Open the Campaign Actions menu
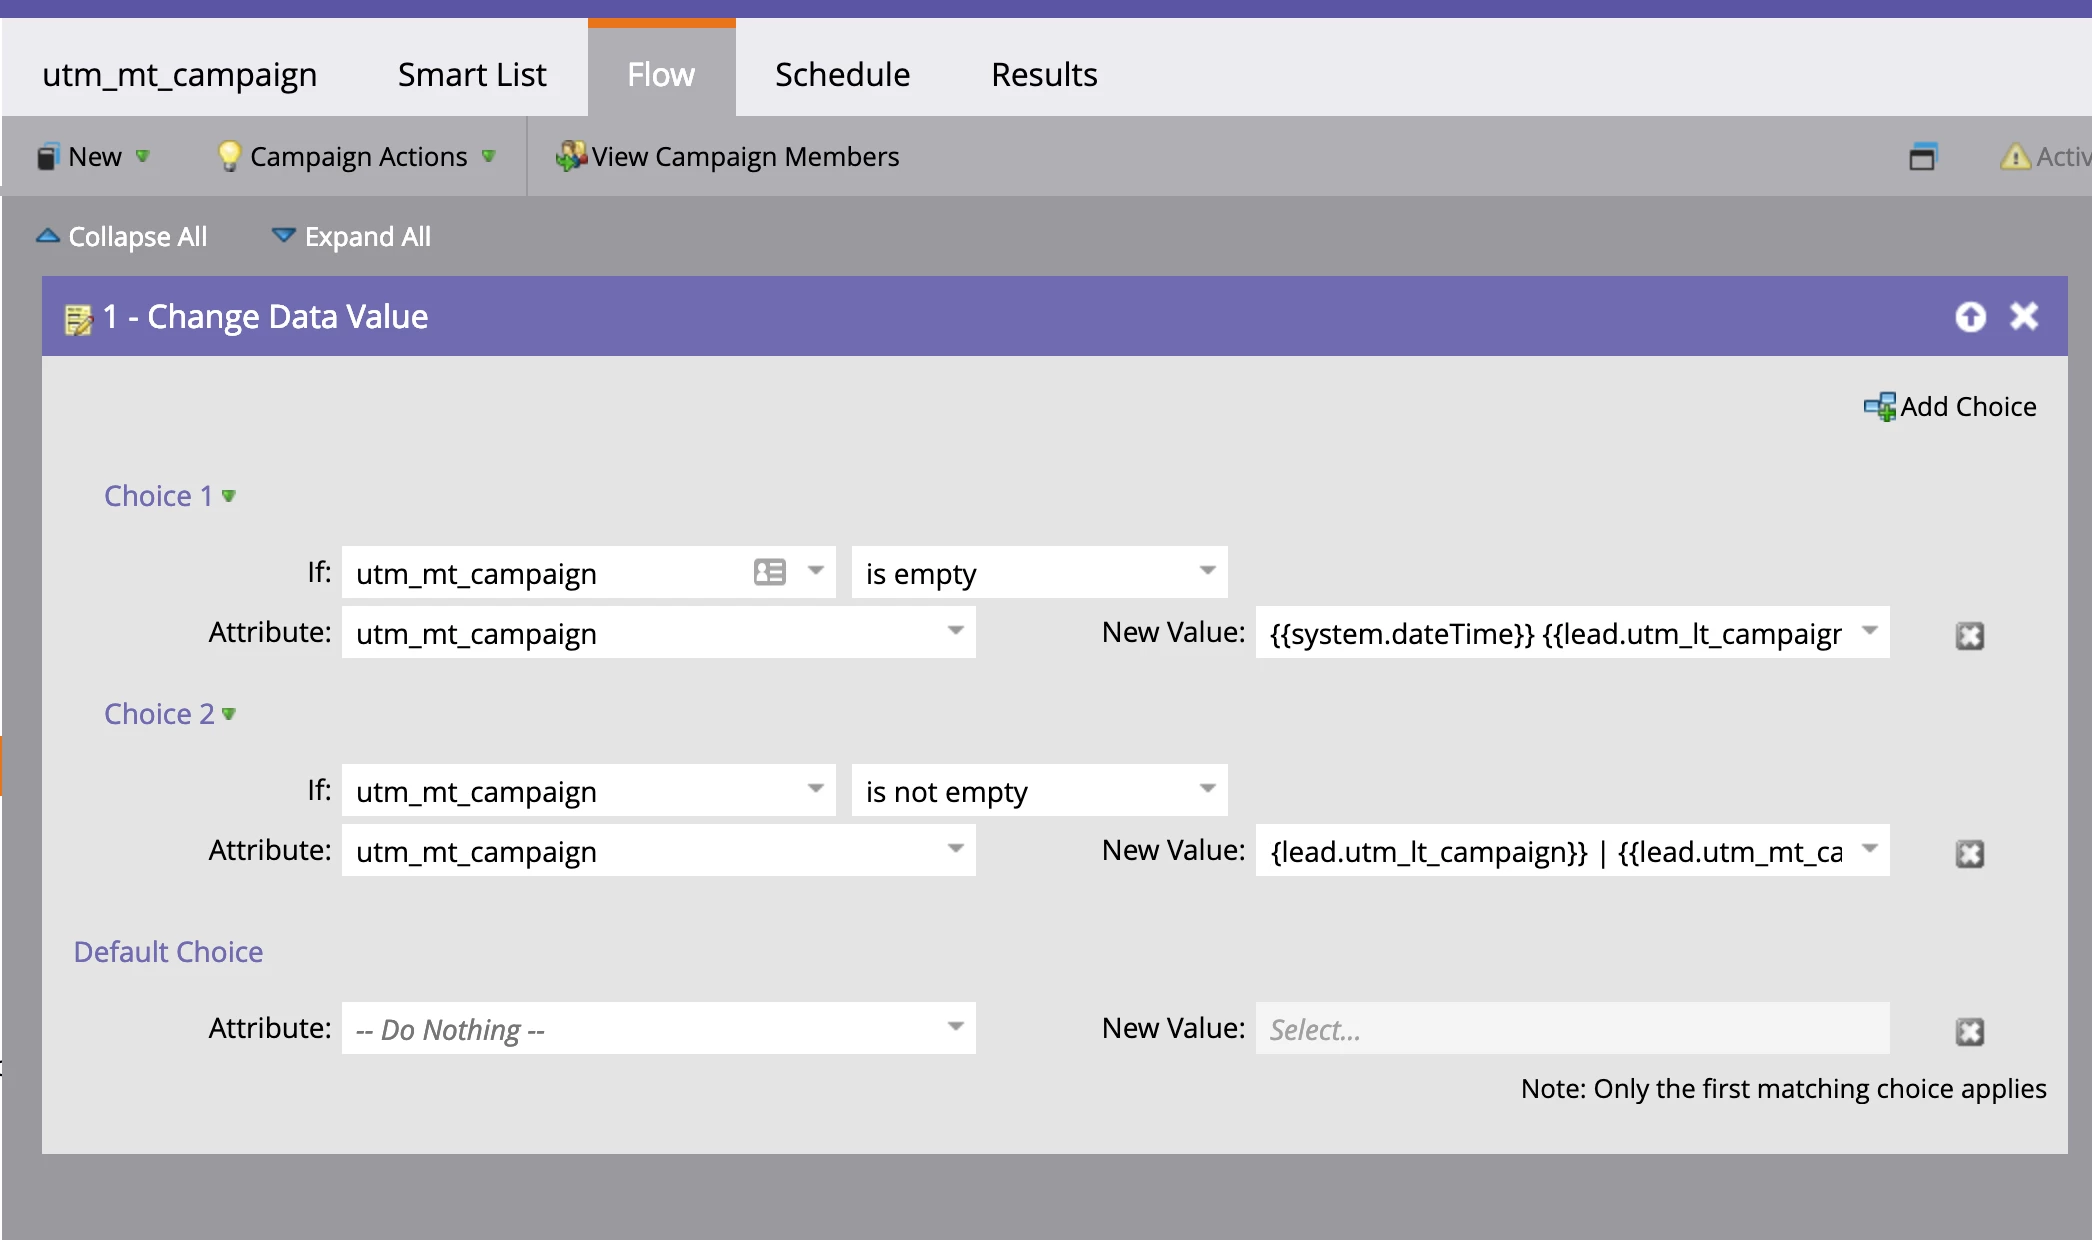 [x=357, y=157]
